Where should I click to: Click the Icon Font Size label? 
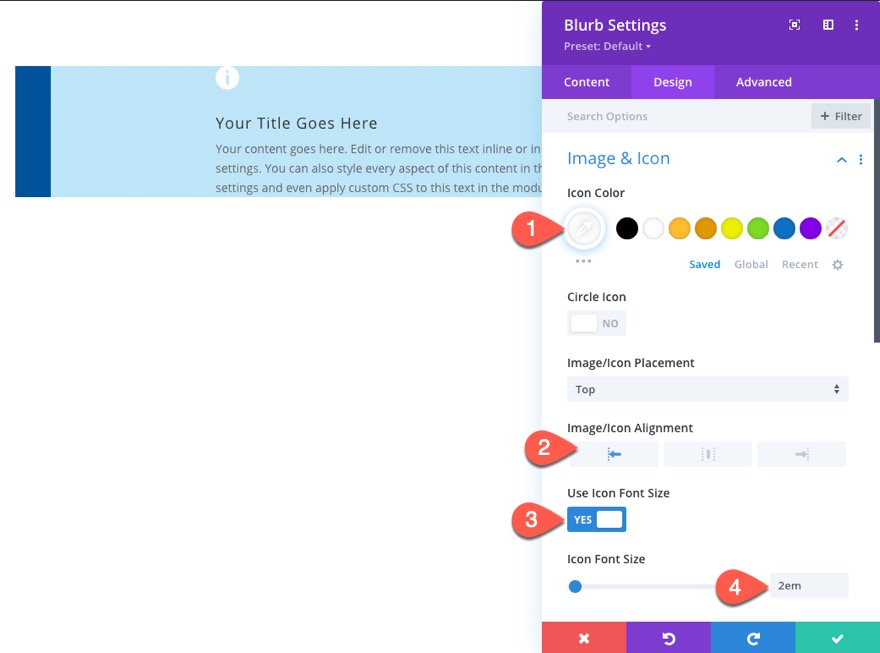(x=606, y=559)
